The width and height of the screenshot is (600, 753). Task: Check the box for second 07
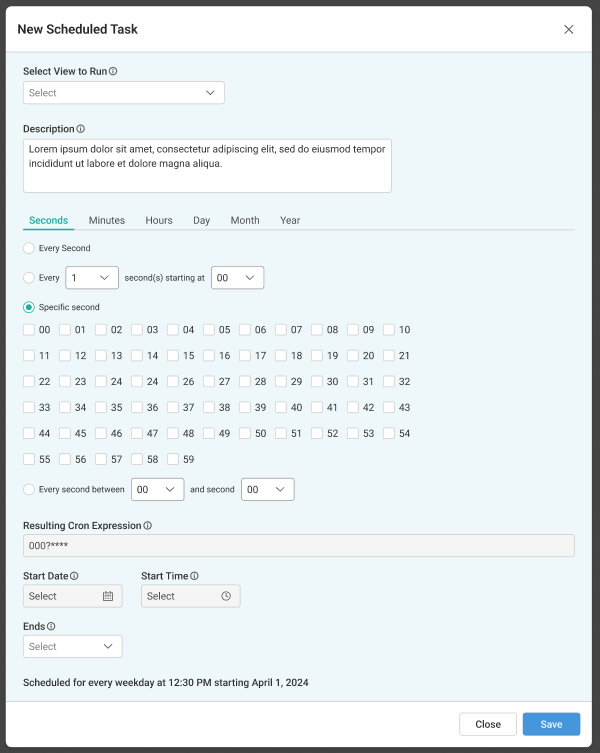[x=281, y=330]
